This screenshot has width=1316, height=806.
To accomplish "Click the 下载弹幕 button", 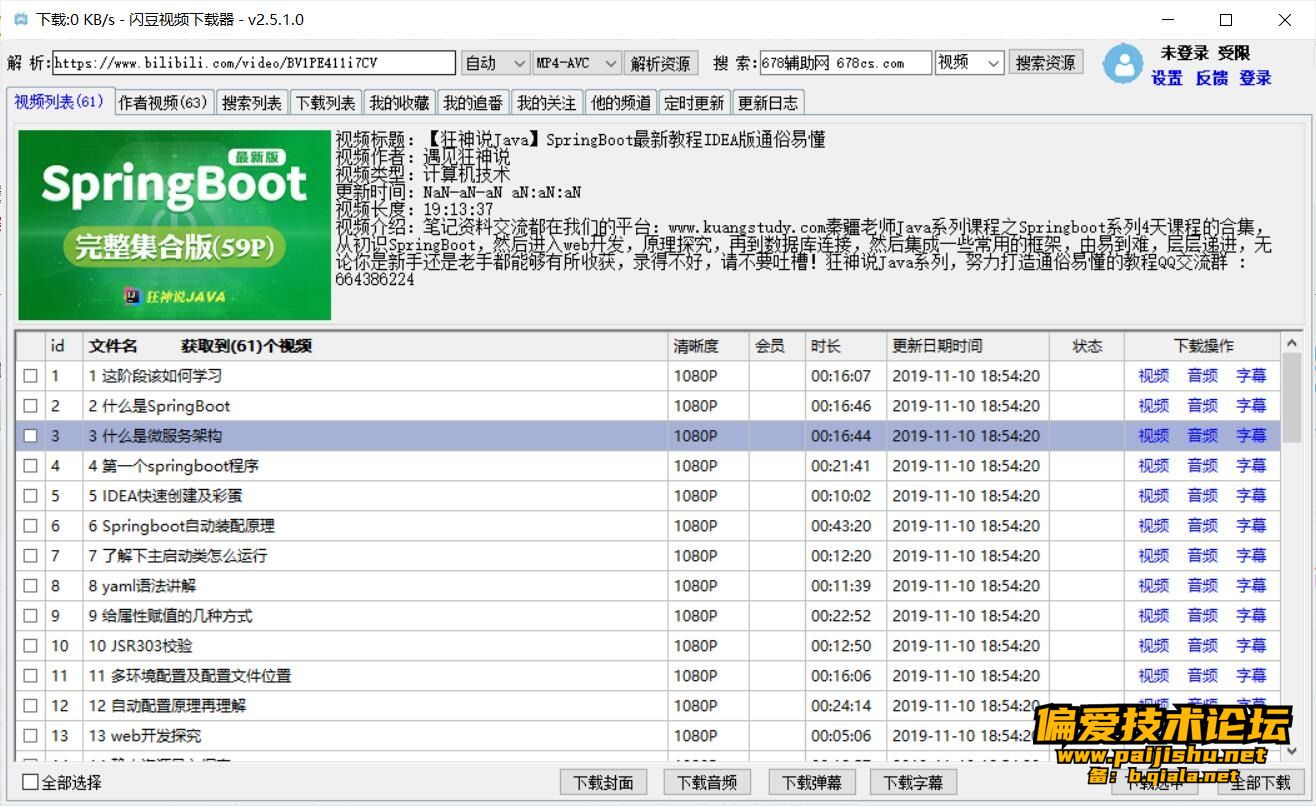I will [811, 782].
